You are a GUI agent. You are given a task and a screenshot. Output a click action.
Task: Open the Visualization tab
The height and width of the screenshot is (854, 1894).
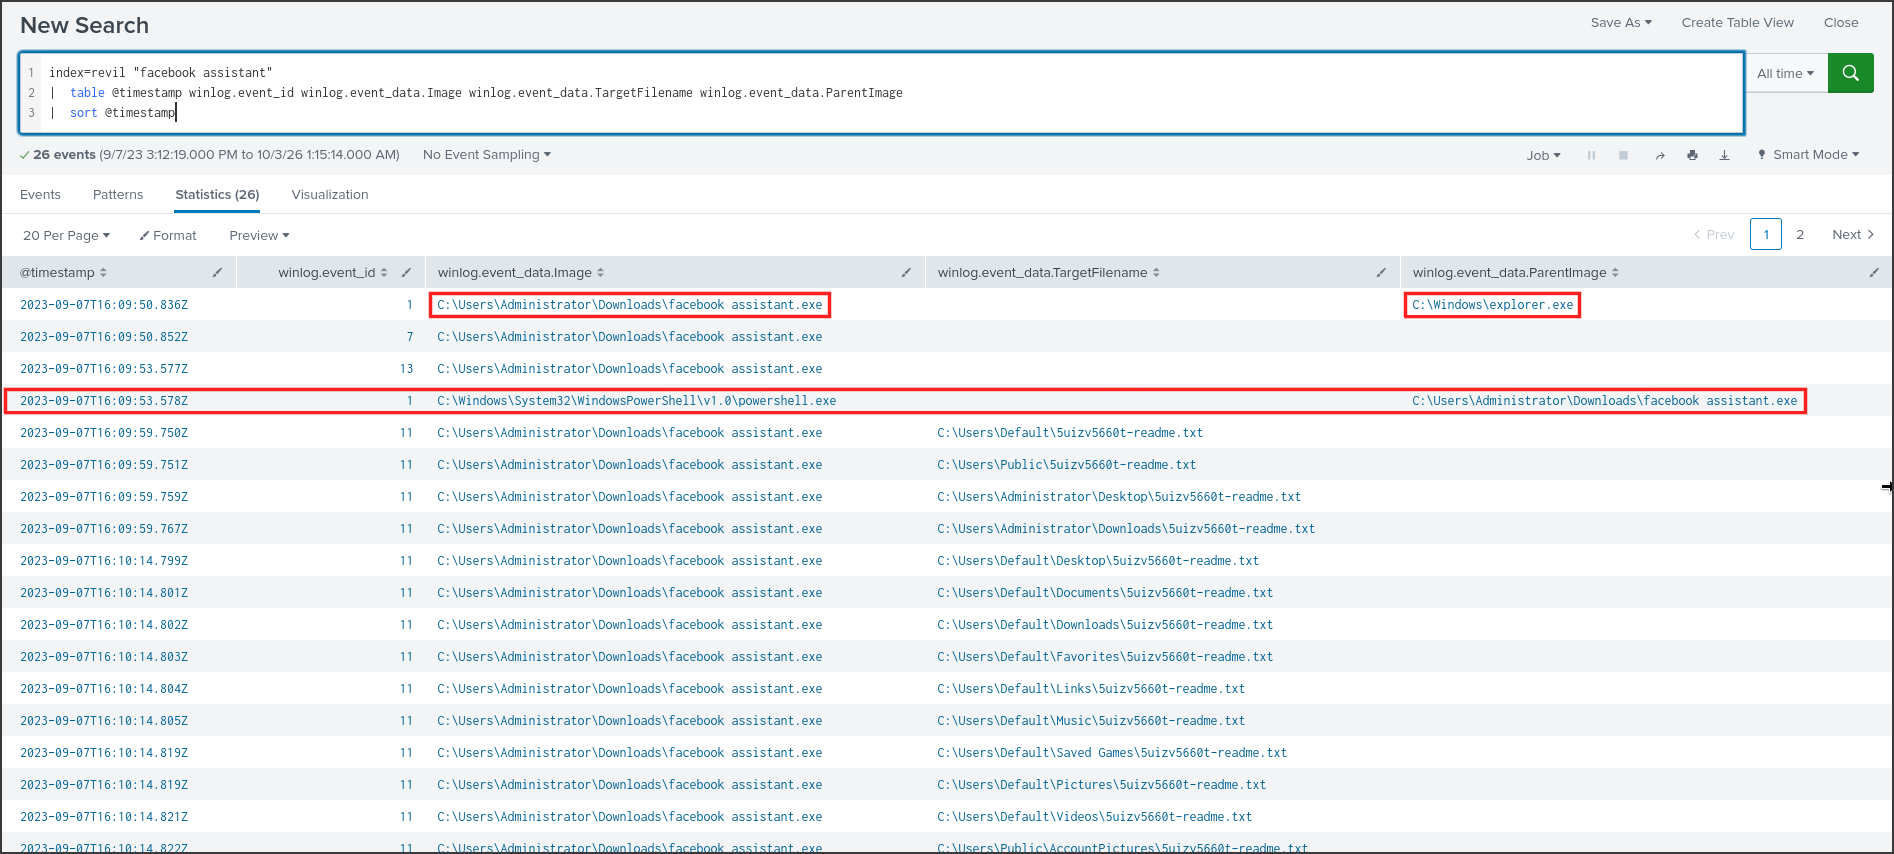tap(330, 194)
